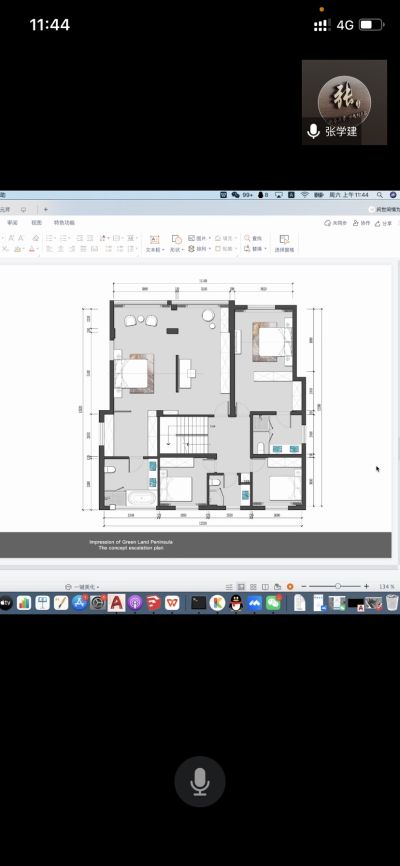Image resolution: width=400 pixels, height=866 pixels.
Task: Select normal view icon in status bar
Action: pos(241,587)
